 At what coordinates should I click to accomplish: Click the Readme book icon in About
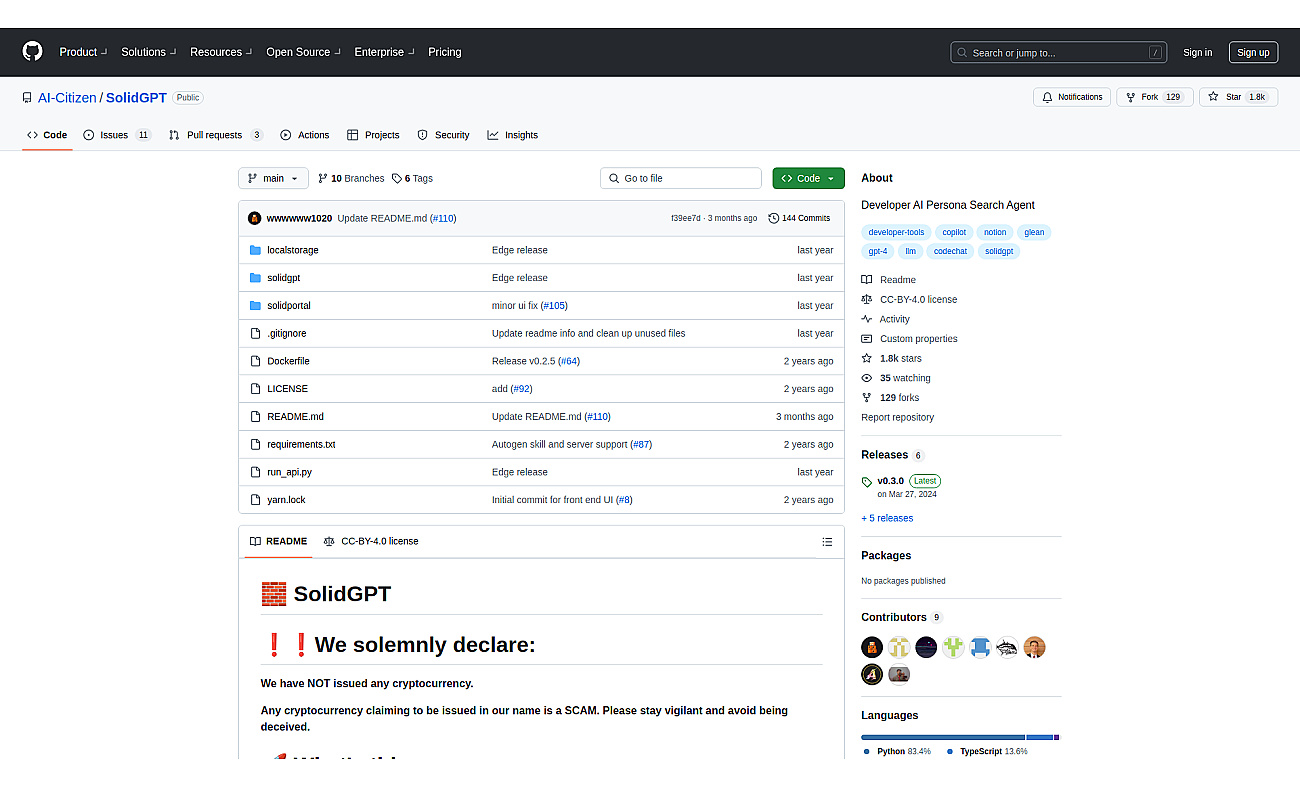click(867, 280)
